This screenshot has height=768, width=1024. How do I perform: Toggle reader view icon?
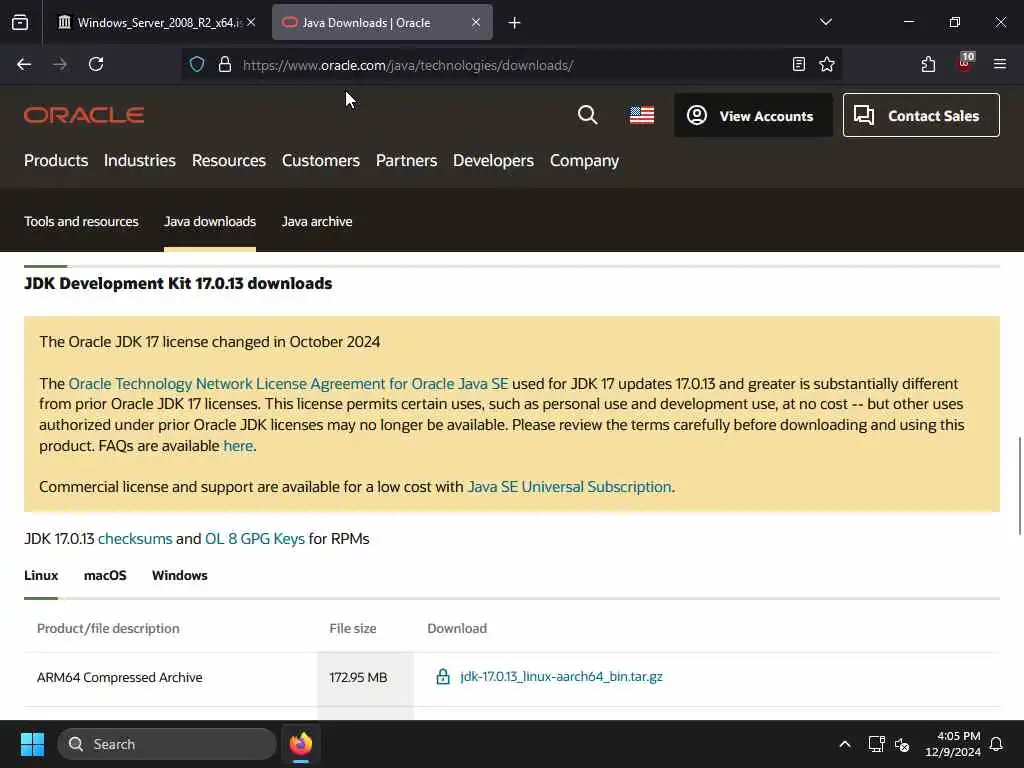click(799, 64)
